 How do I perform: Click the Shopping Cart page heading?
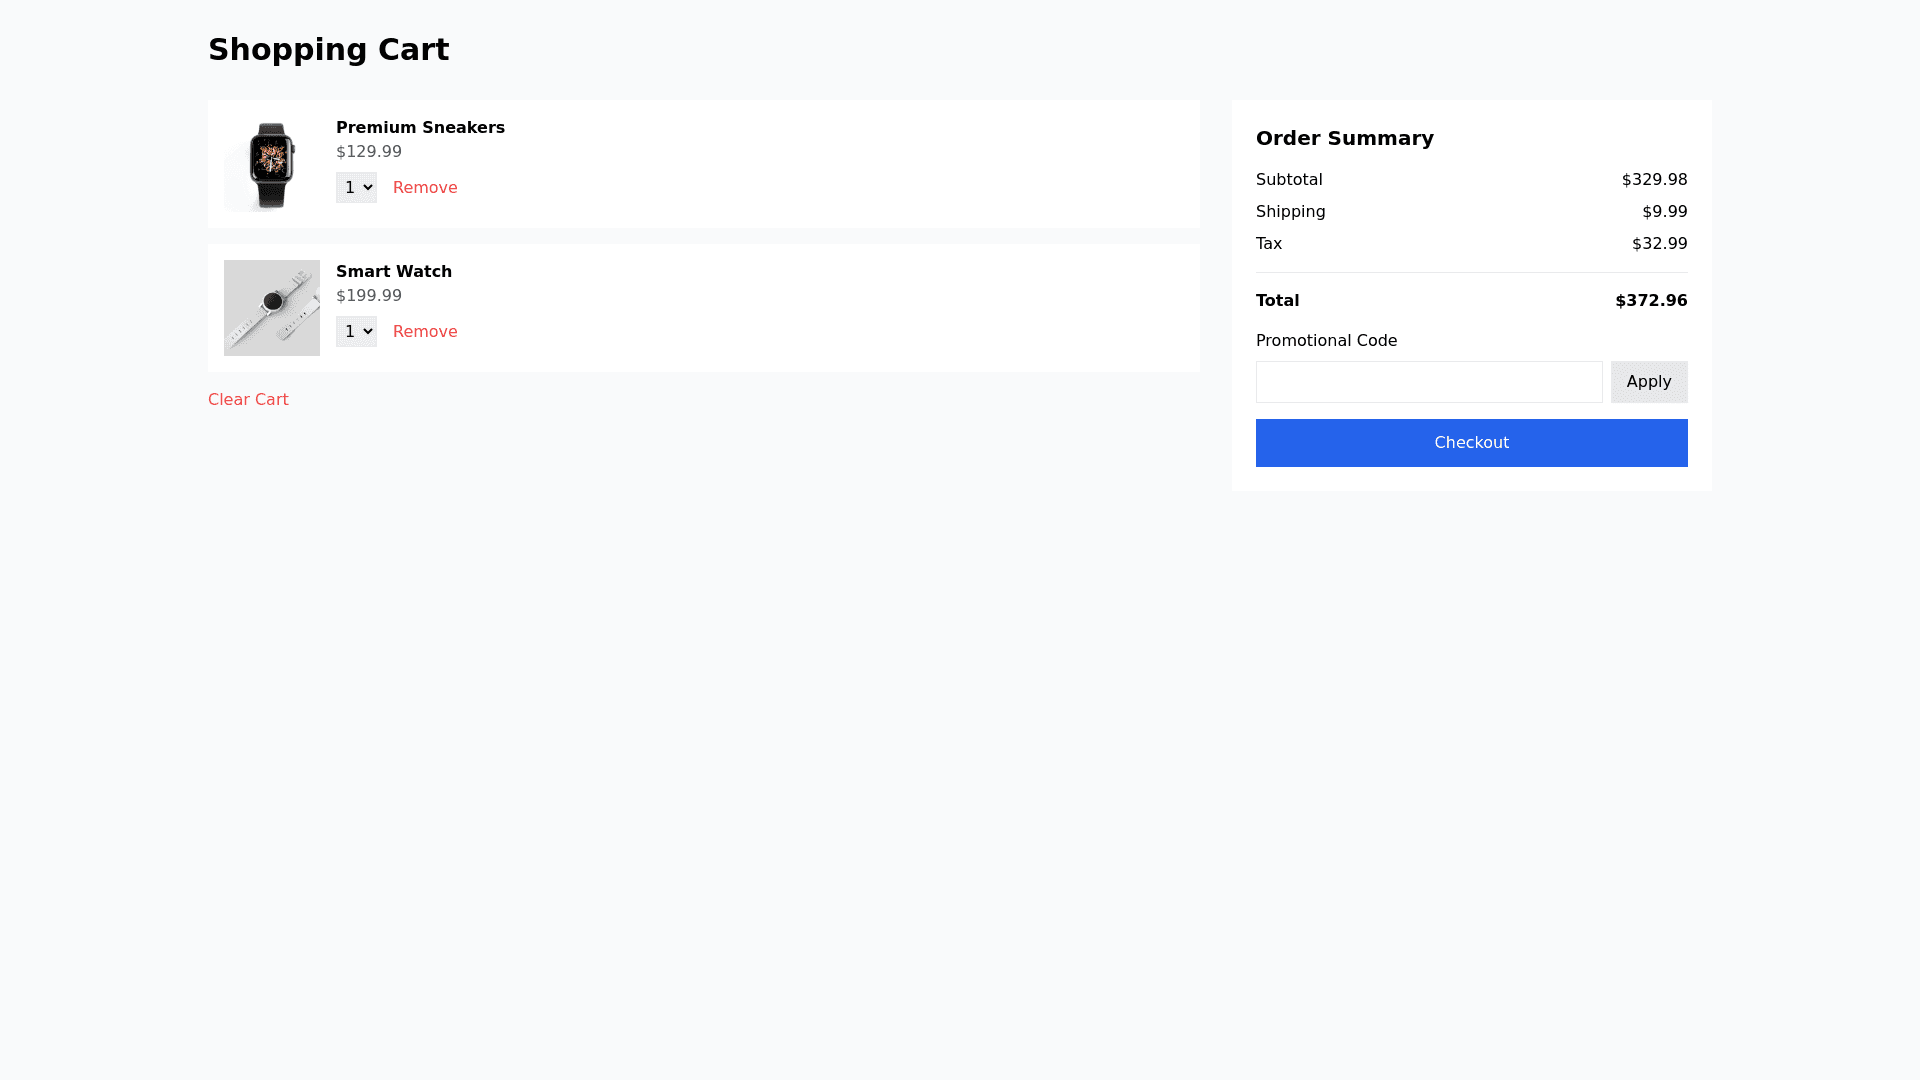tap(328, 50)
